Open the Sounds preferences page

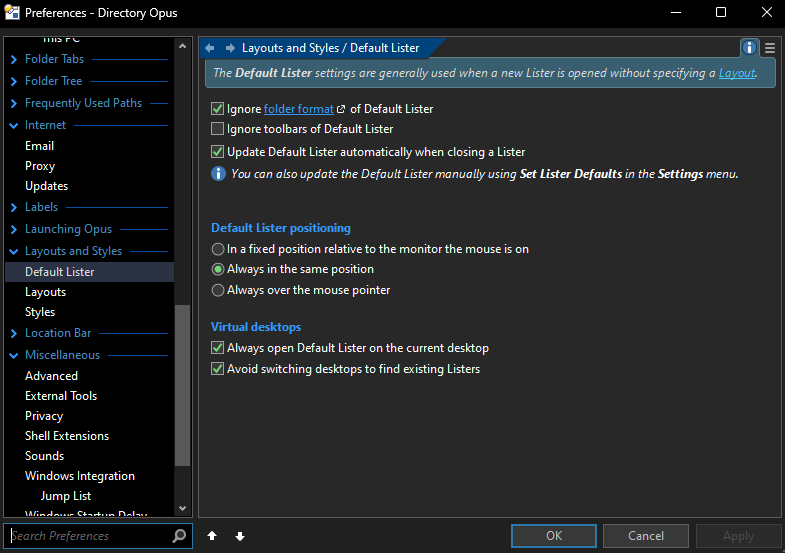pyautogui.click(x=90, y=456)
